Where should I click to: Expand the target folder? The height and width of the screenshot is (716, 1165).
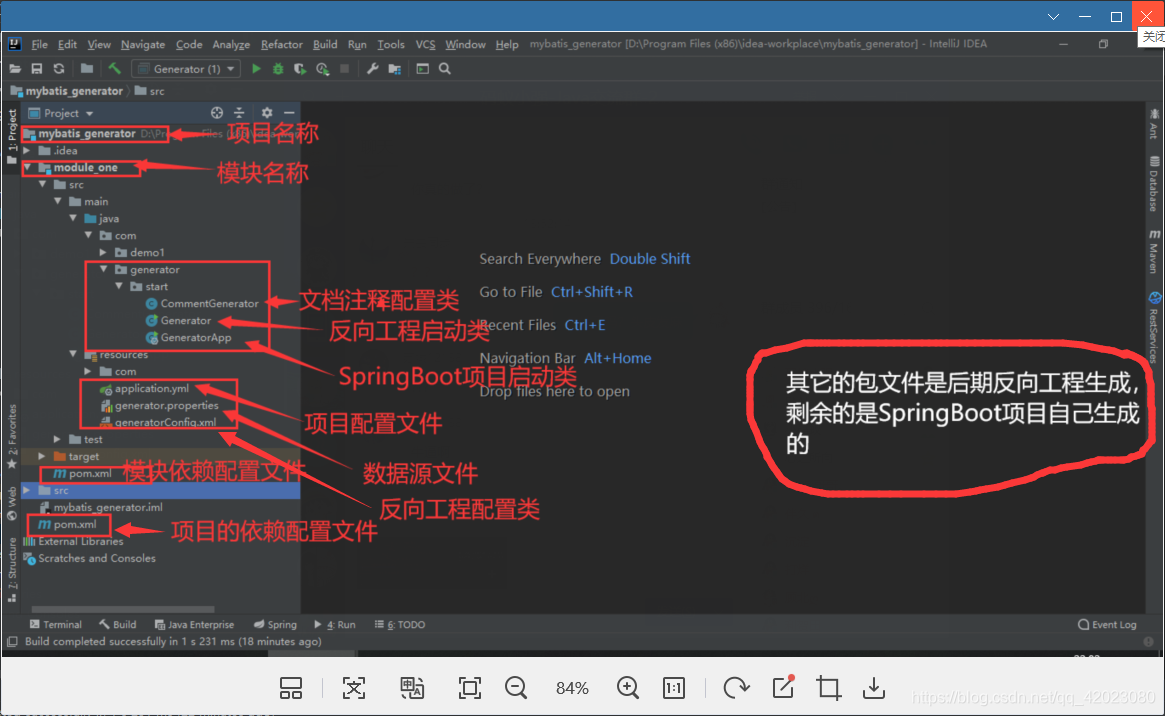tap(42, 457)
